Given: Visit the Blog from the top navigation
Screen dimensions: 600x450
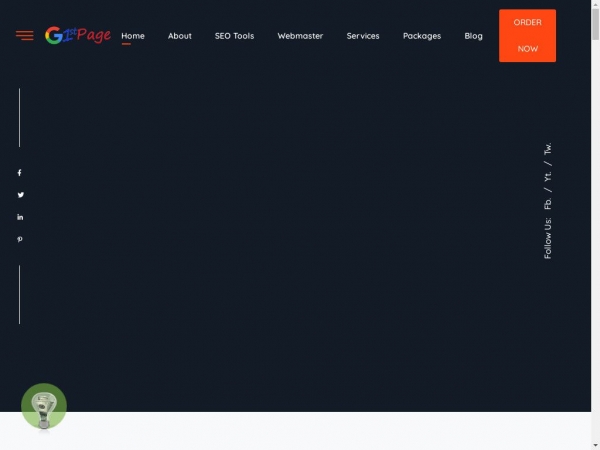Looking at the screenshot, I should [473, 36].
